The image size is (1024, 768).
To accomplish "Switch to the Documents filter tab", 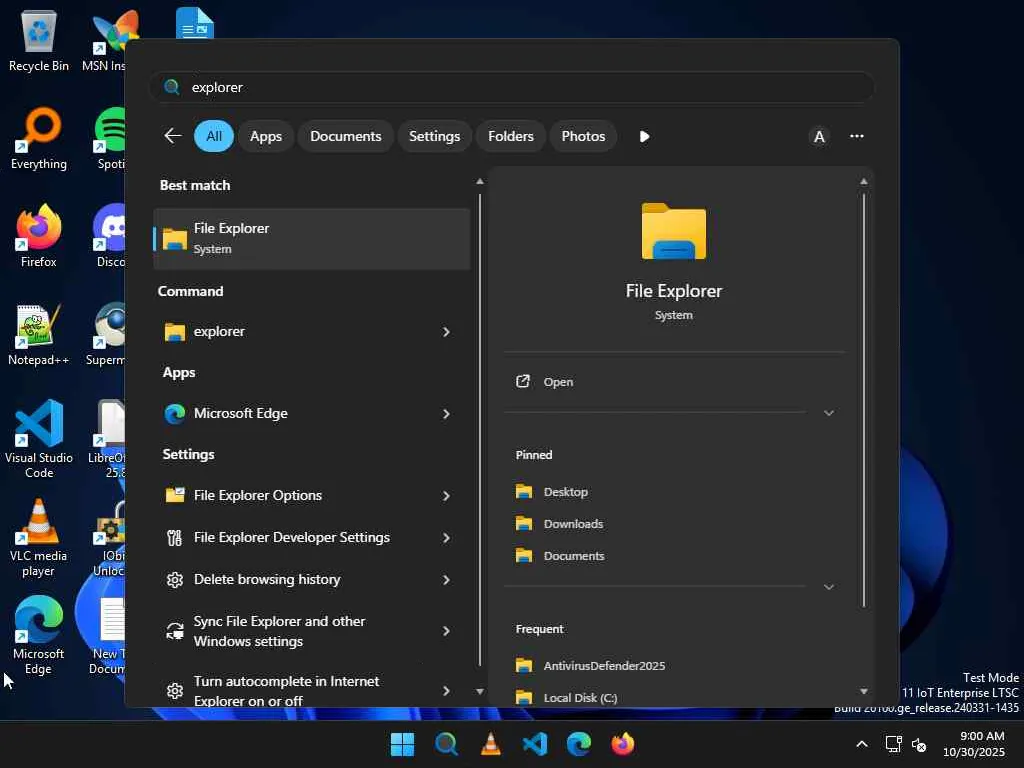I will (x=345, y=136).
